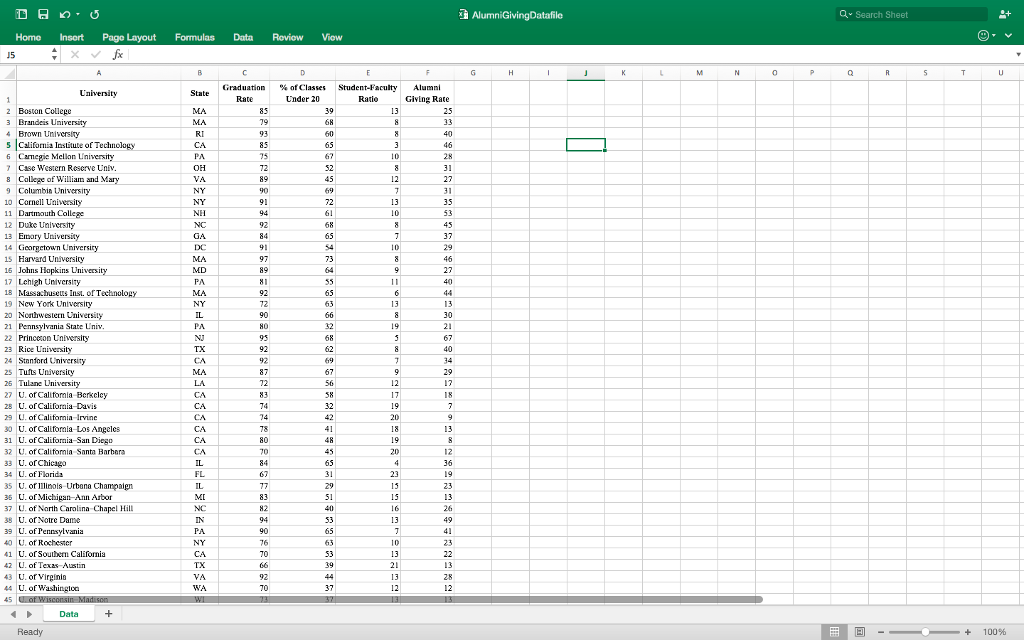Click the Name Box stepper arrows
Image resolution: width=1024 pixels, height=640 pixels.
54,55
